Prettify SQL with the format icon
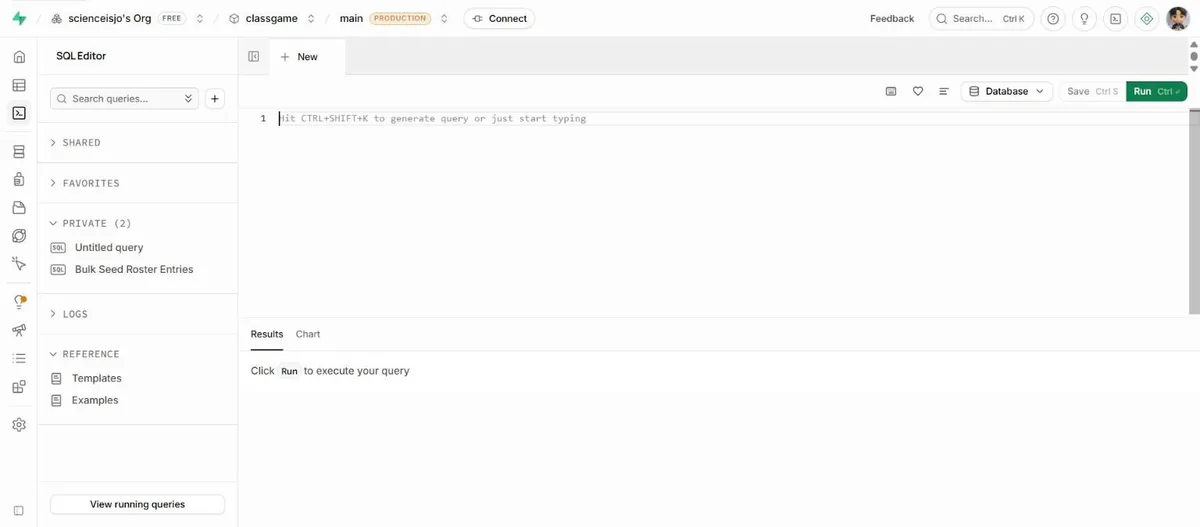 (944, 91)
